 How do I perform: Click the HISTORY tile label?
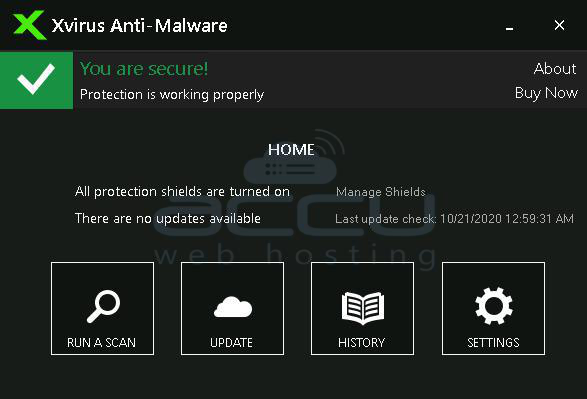[x=361, y=342]
